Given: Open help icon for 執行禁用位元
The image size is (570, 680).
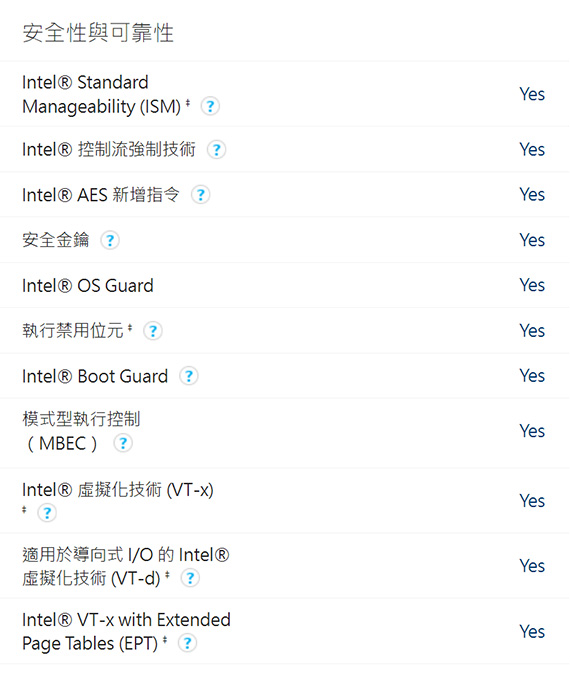Looking at the screenshot, I should point(153,331).
